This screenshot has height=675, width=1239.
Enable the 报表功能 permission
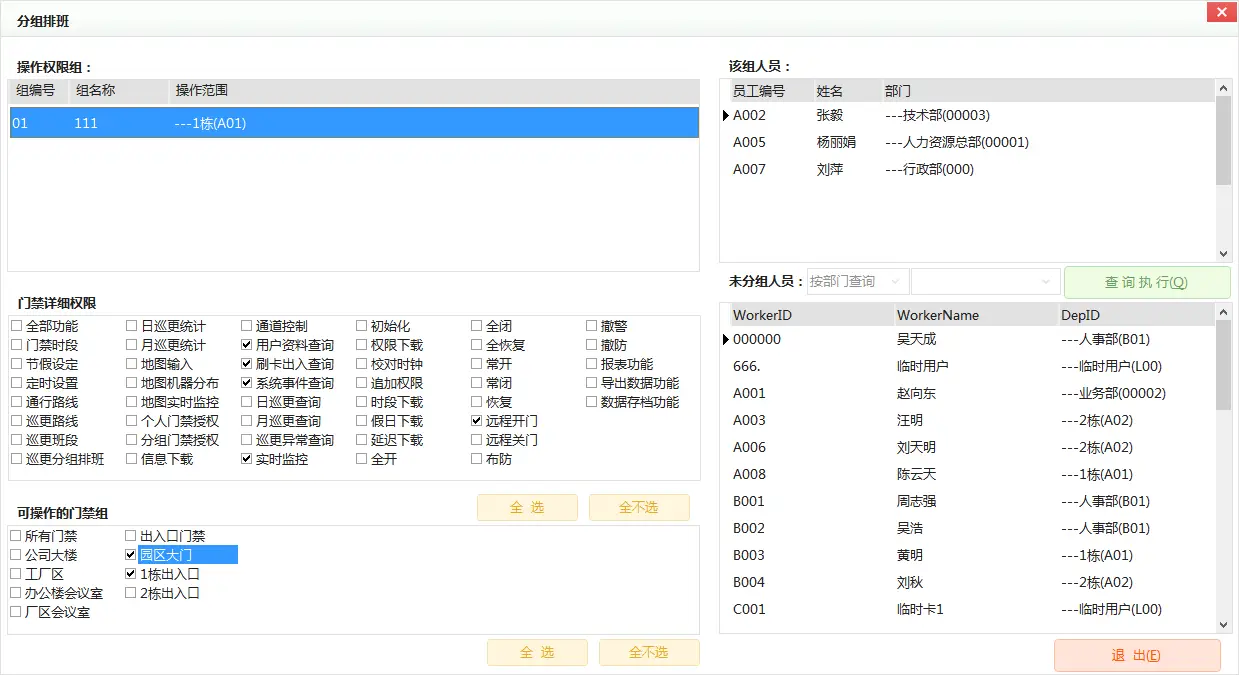coord(591,363)
